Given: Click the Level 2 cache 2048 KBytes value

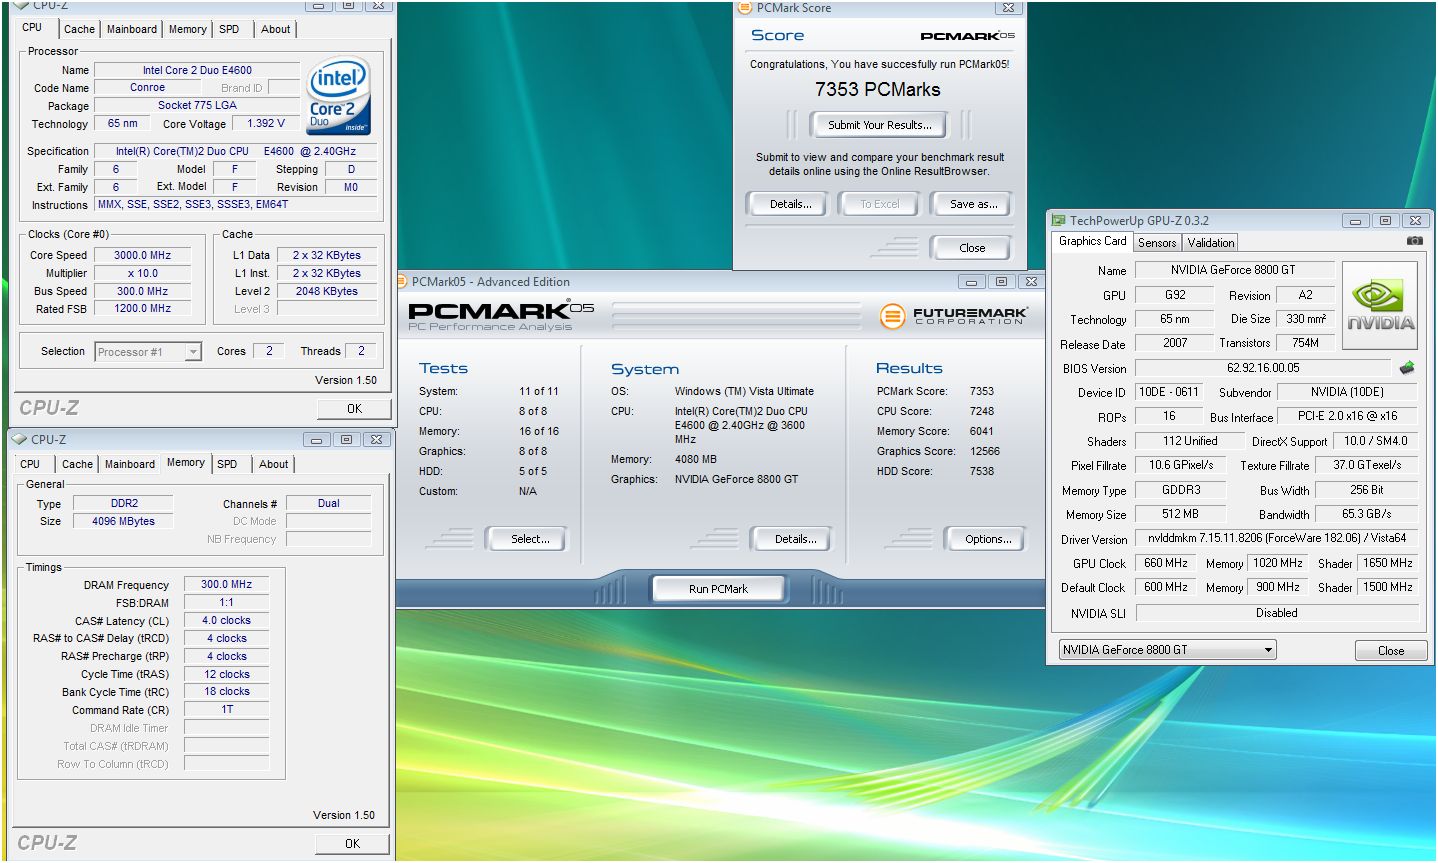Looking at the screenshot, I should coord(326,291).
